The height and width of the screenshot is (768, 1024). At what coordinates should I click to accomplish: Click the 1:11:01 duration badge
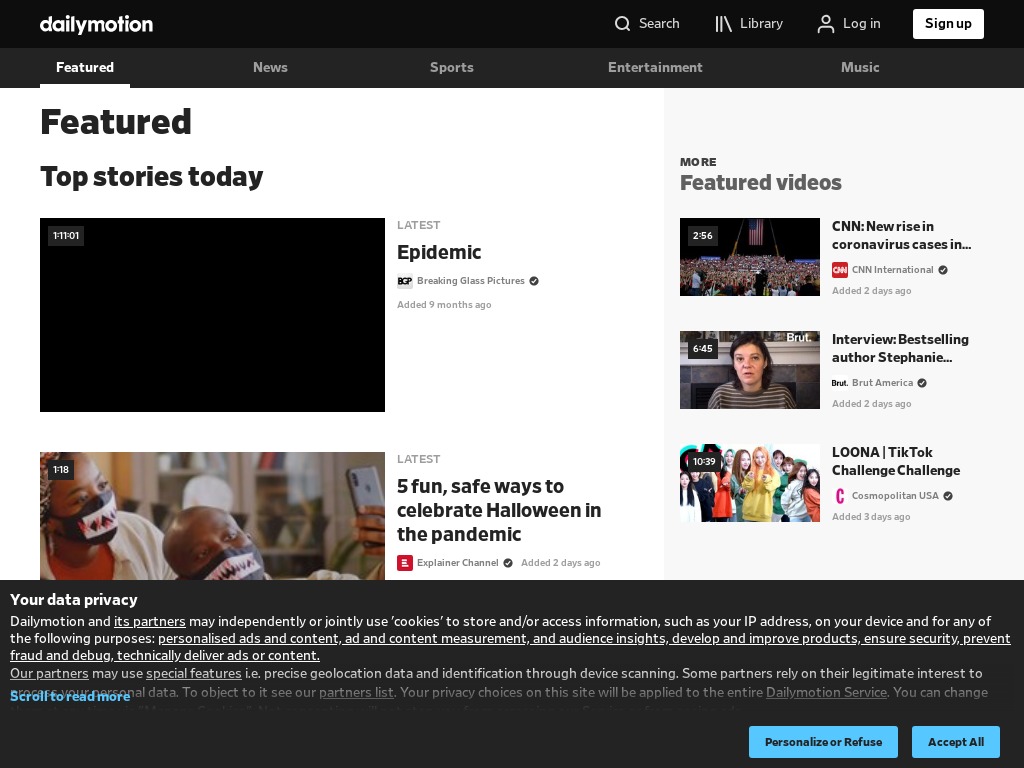(66, 236)
